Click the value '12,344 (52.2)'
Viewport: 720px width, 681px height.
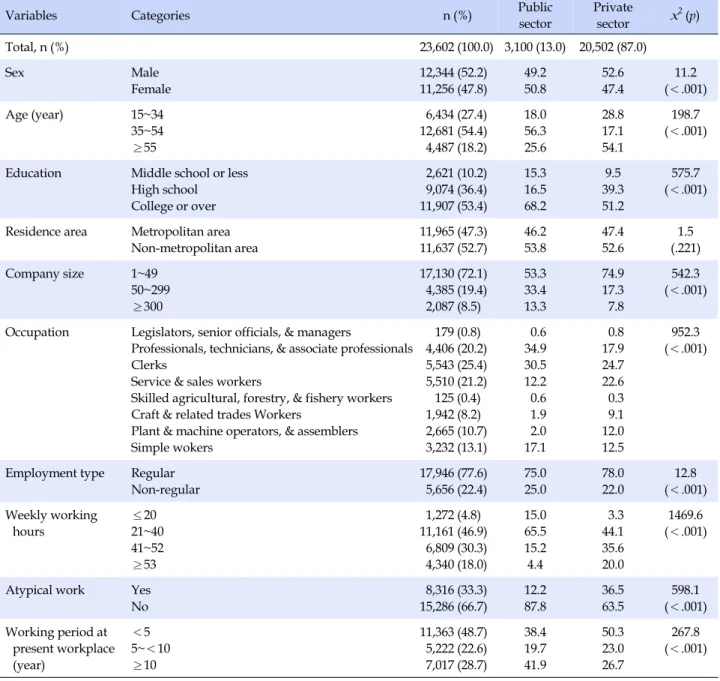[x=453, y=73]
